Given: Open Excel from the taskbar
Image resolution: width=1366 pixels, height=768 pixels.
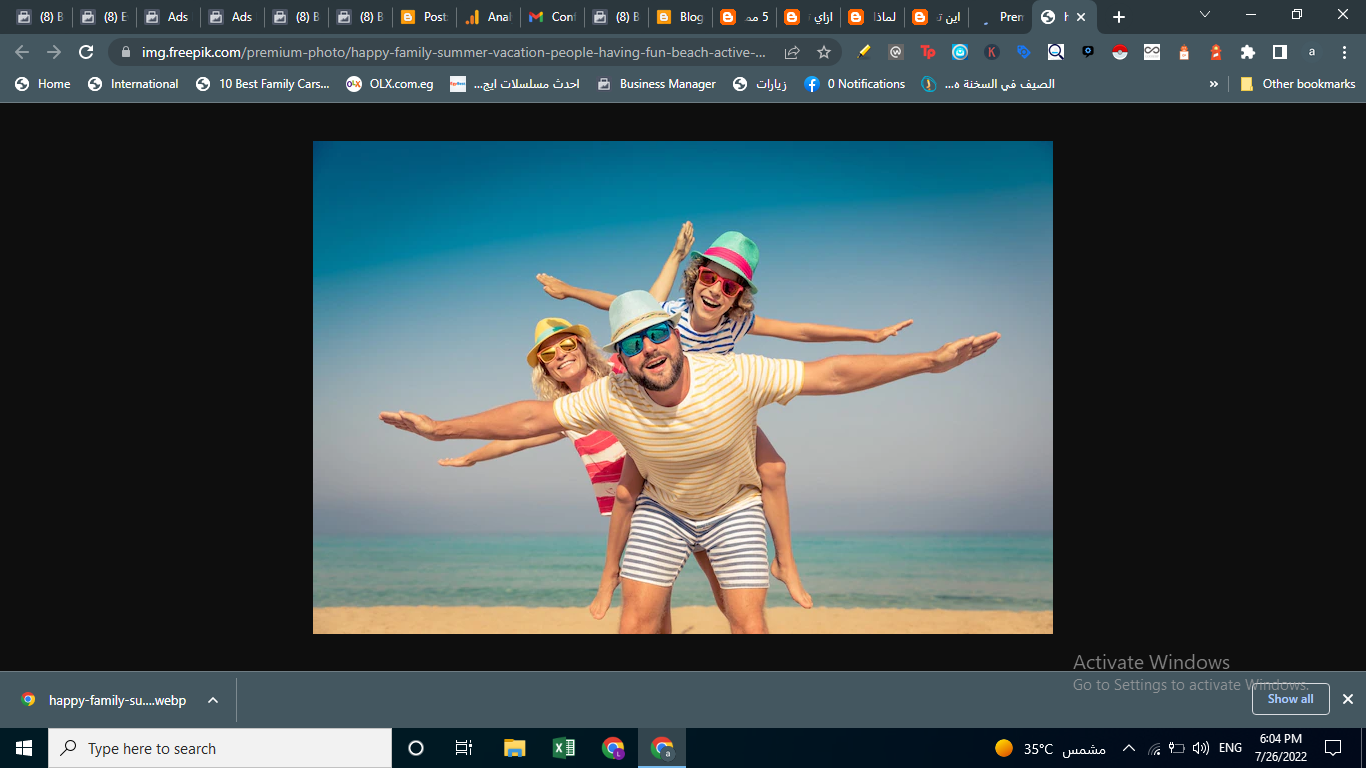Looking at the screenshot, I should [x=563, y=748].
